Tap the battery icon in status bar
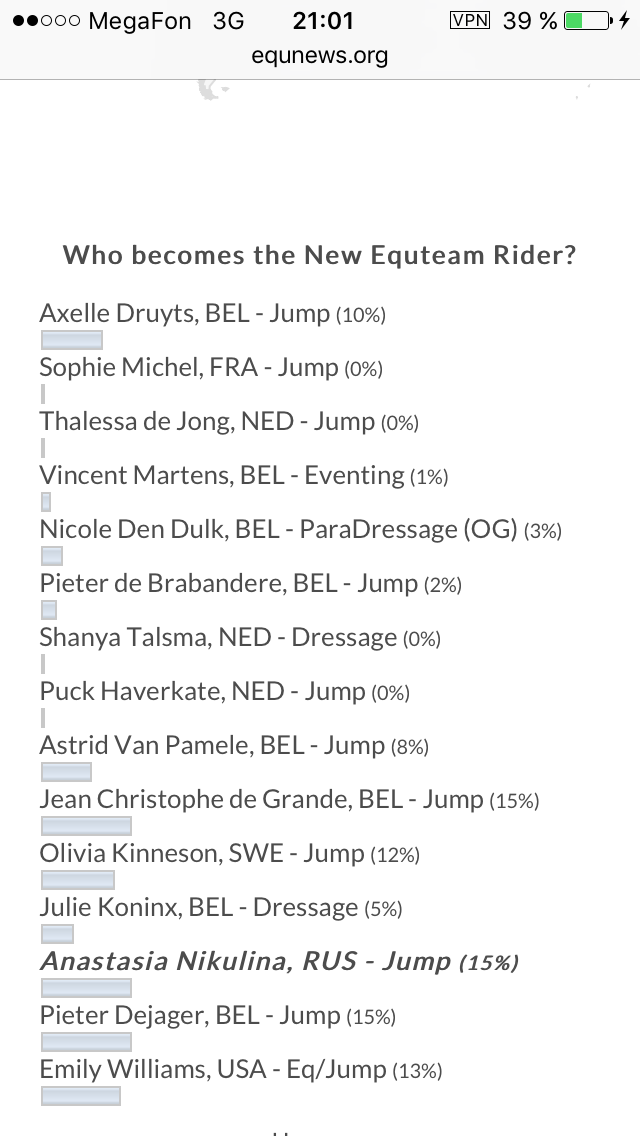The height and width of the screenshot is (1136, 640). click(x=588, y=20)
